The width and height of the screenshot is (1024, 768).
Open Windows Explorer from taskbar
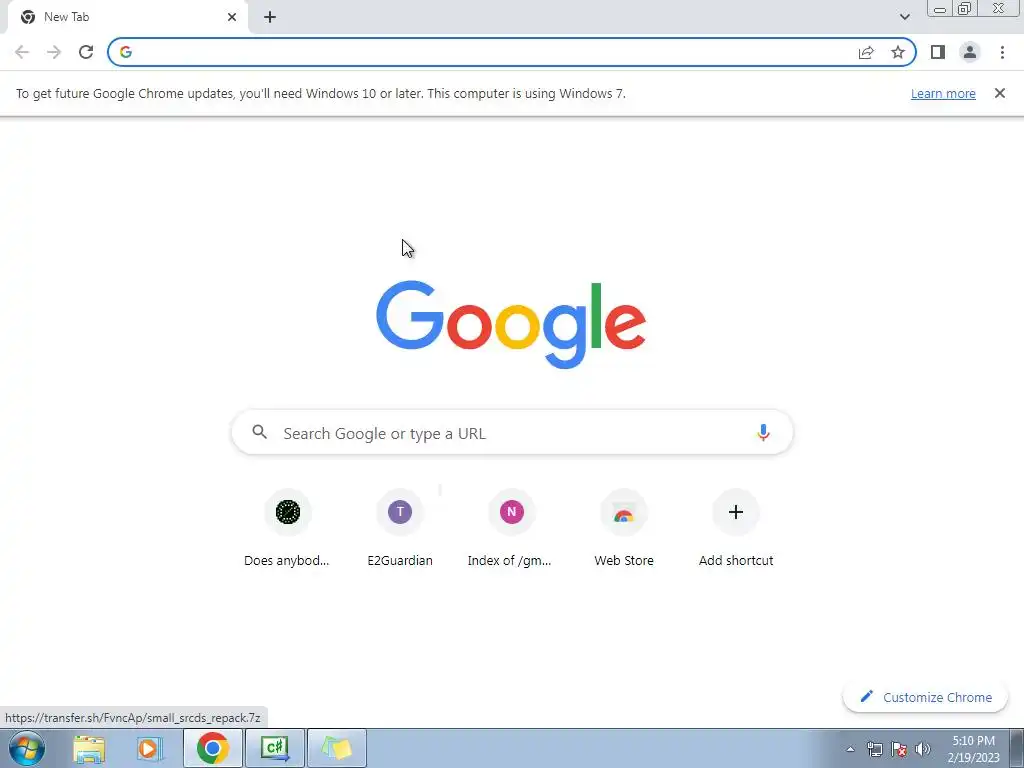89,748
